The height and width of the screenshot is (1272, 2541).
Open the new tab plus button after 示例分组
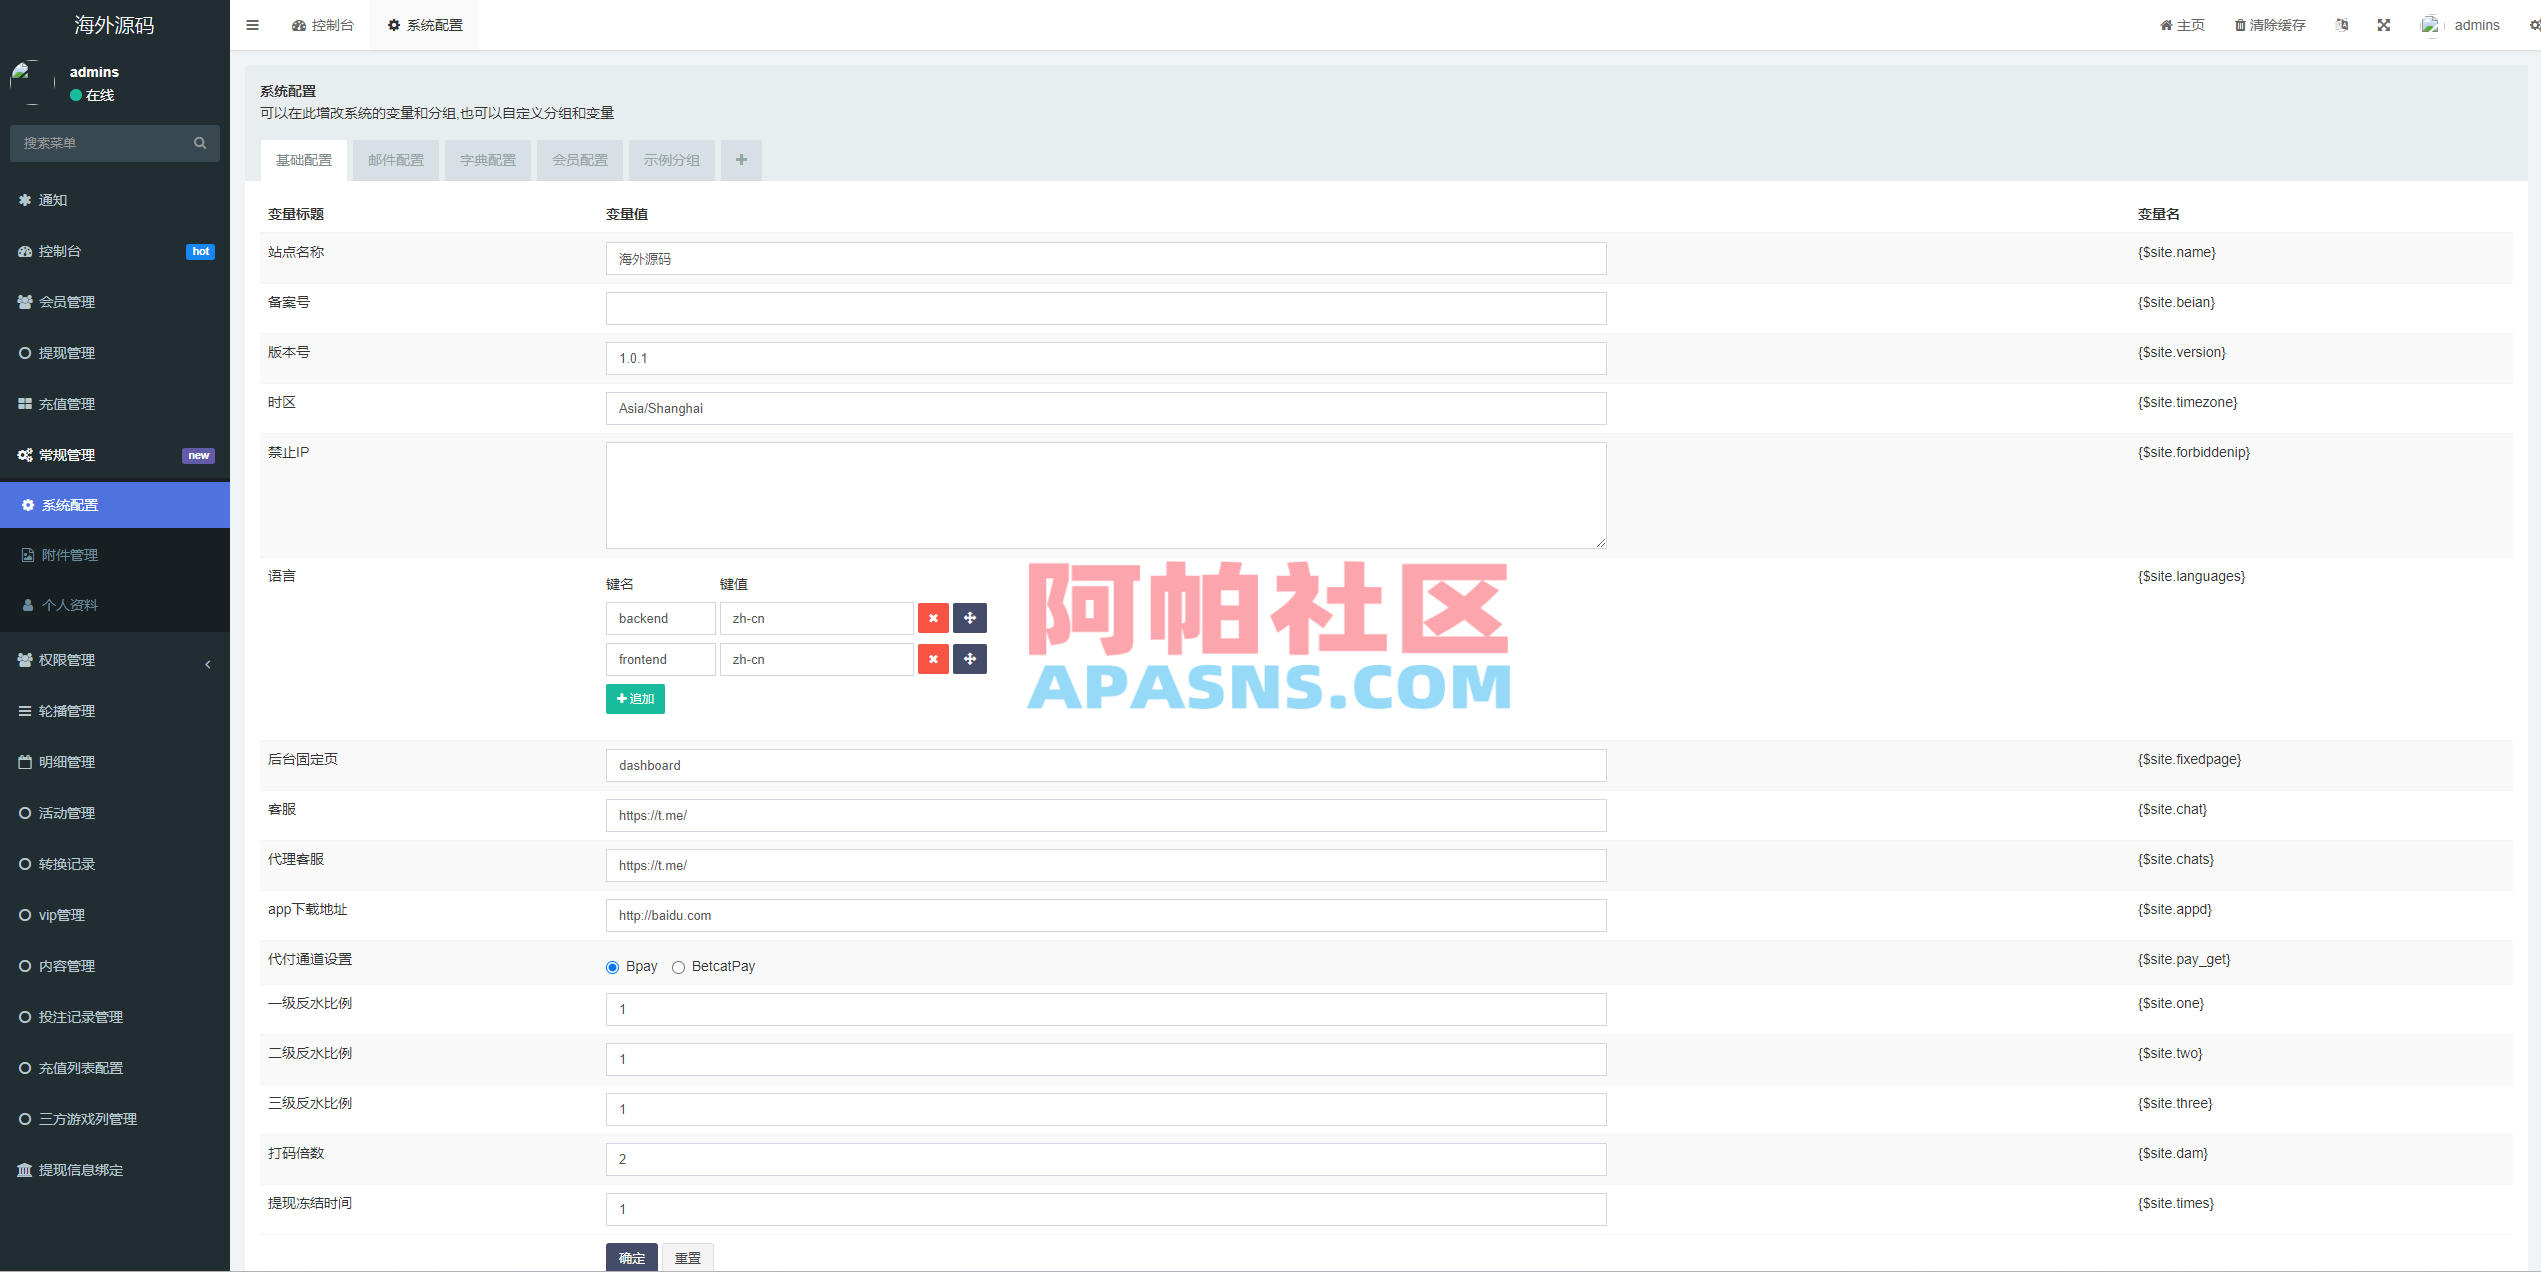(x=741, y=160)
